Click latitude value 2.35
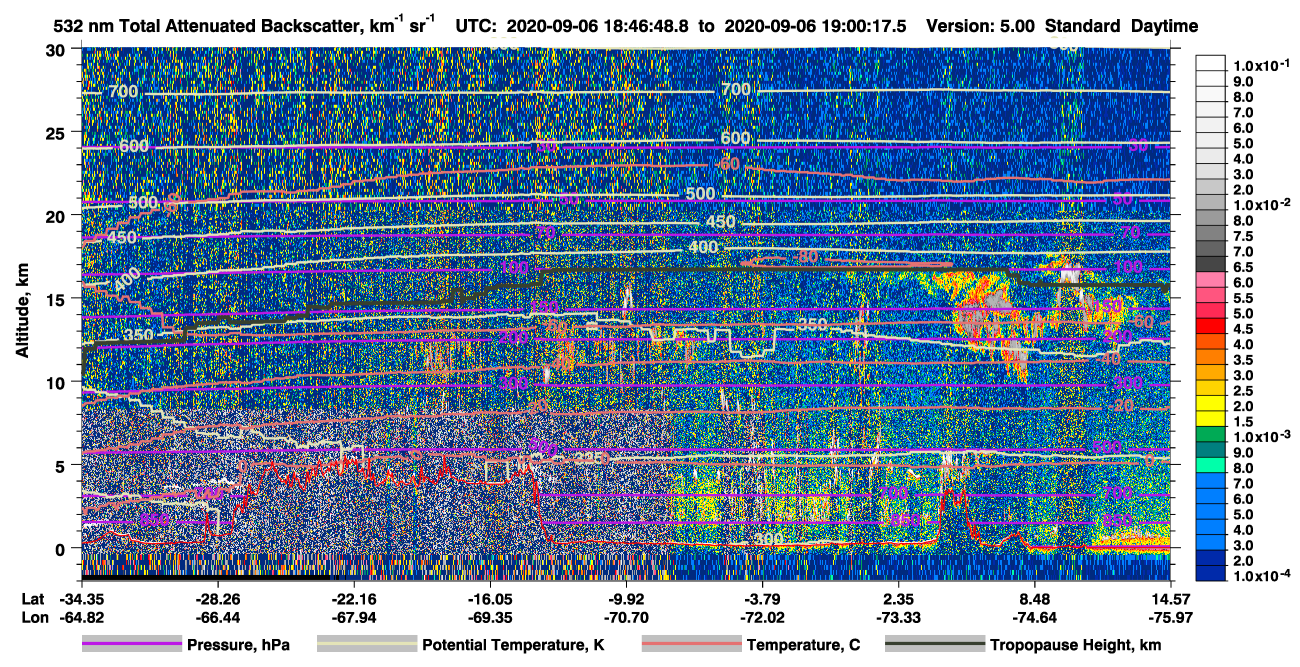 click(x=898, y=599)
